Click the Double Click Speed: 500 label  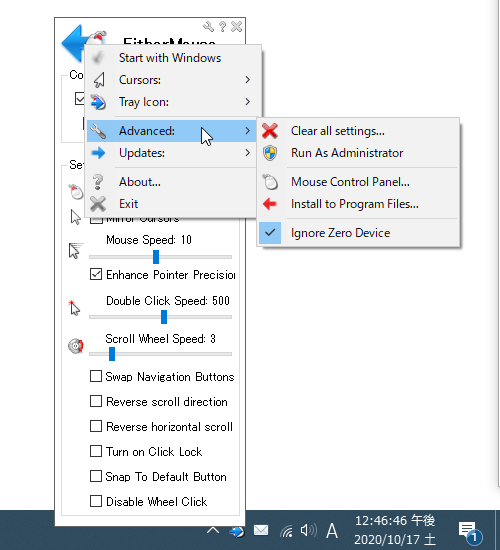168,301
